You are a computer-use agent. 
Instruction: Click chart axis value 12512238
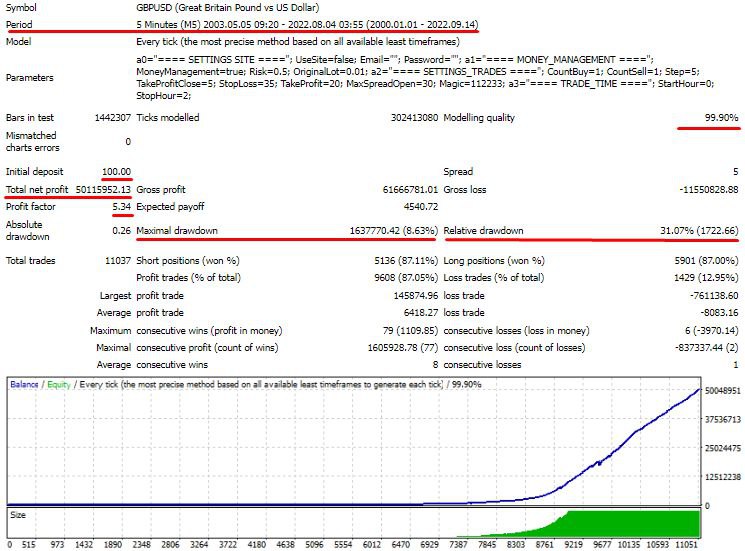tap(723, 477)
